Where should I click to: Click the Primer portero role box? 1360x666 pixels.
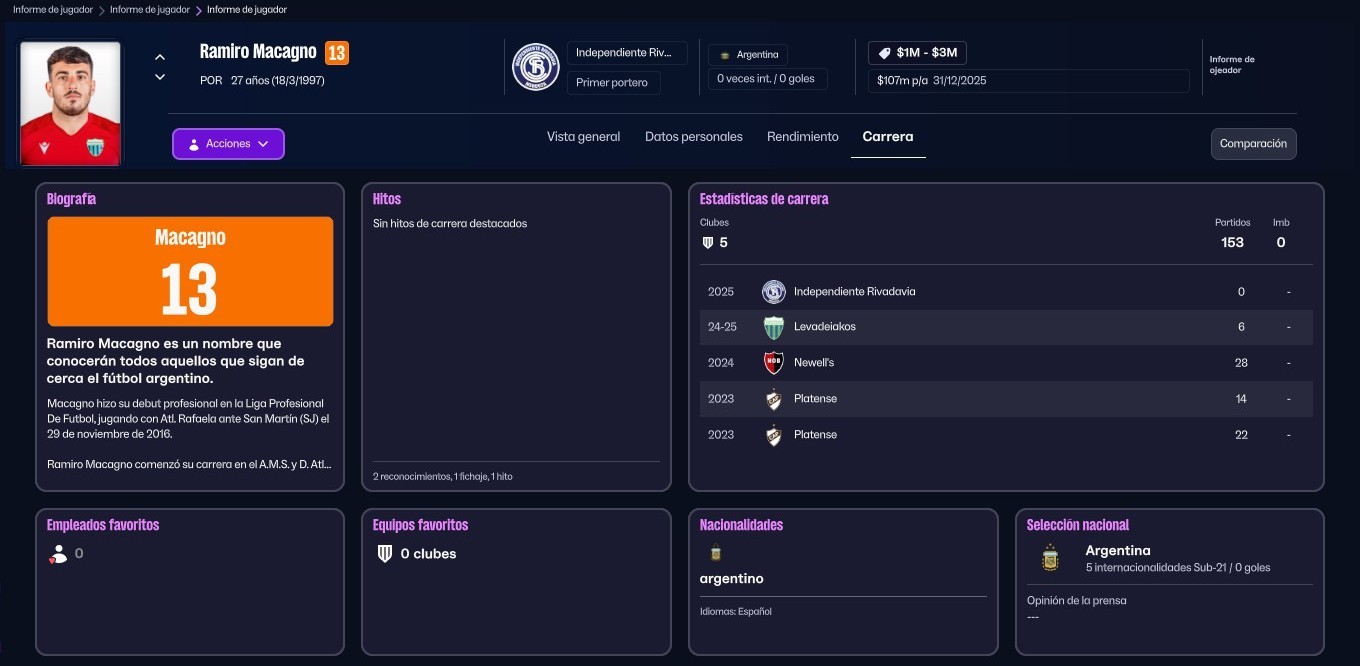pyautogui.click(x=612, y=83)
